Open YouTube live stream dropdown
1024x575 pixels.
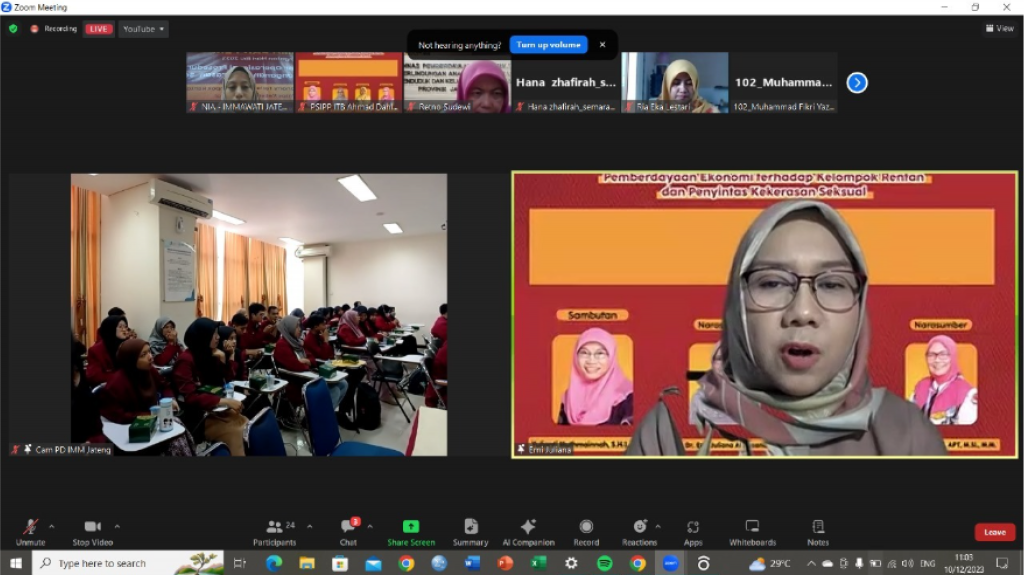point(143,29)
